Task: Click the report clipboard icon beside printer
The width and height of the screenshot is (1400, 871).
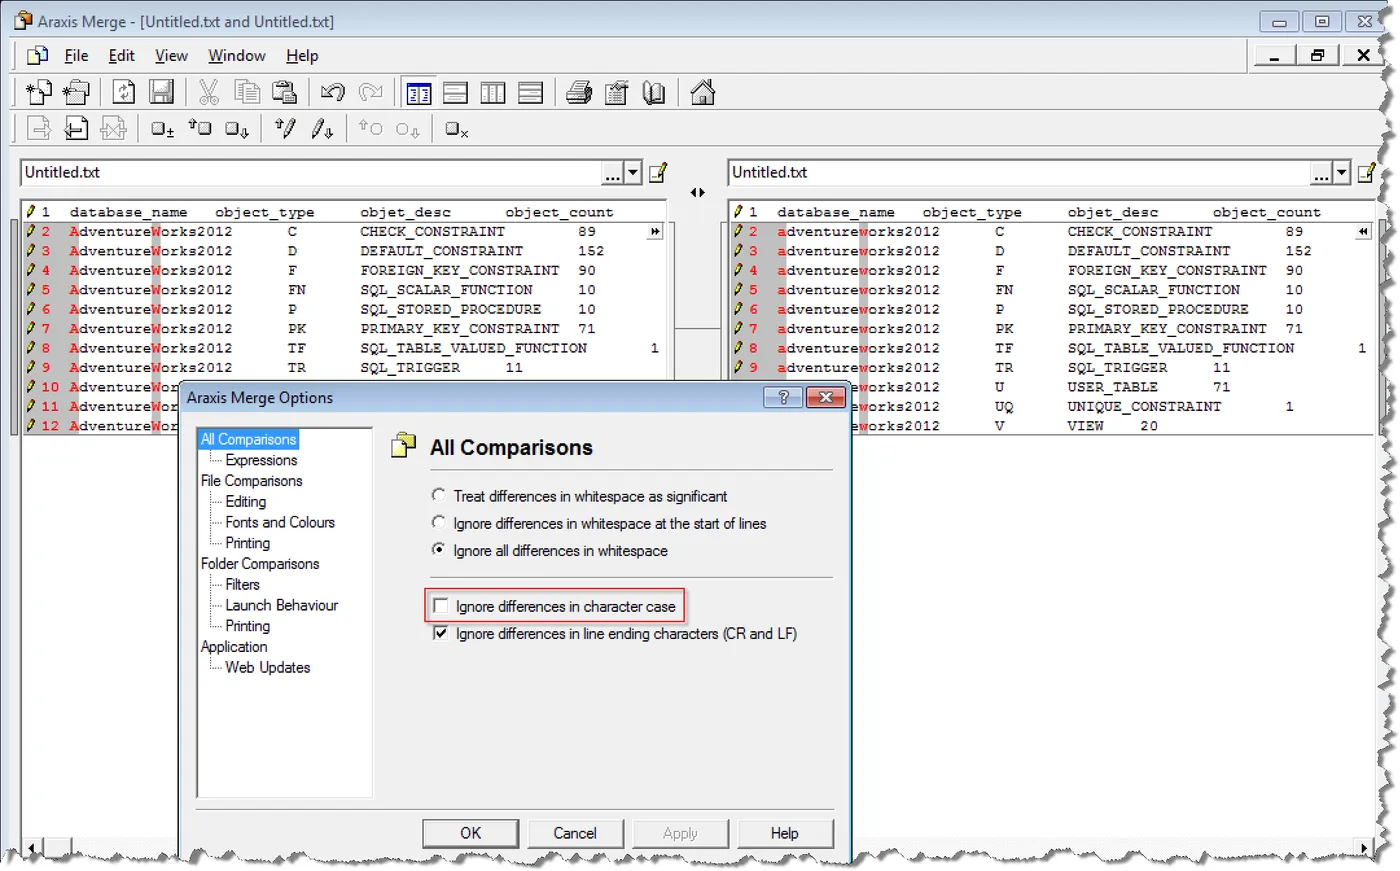Action: 617,93
